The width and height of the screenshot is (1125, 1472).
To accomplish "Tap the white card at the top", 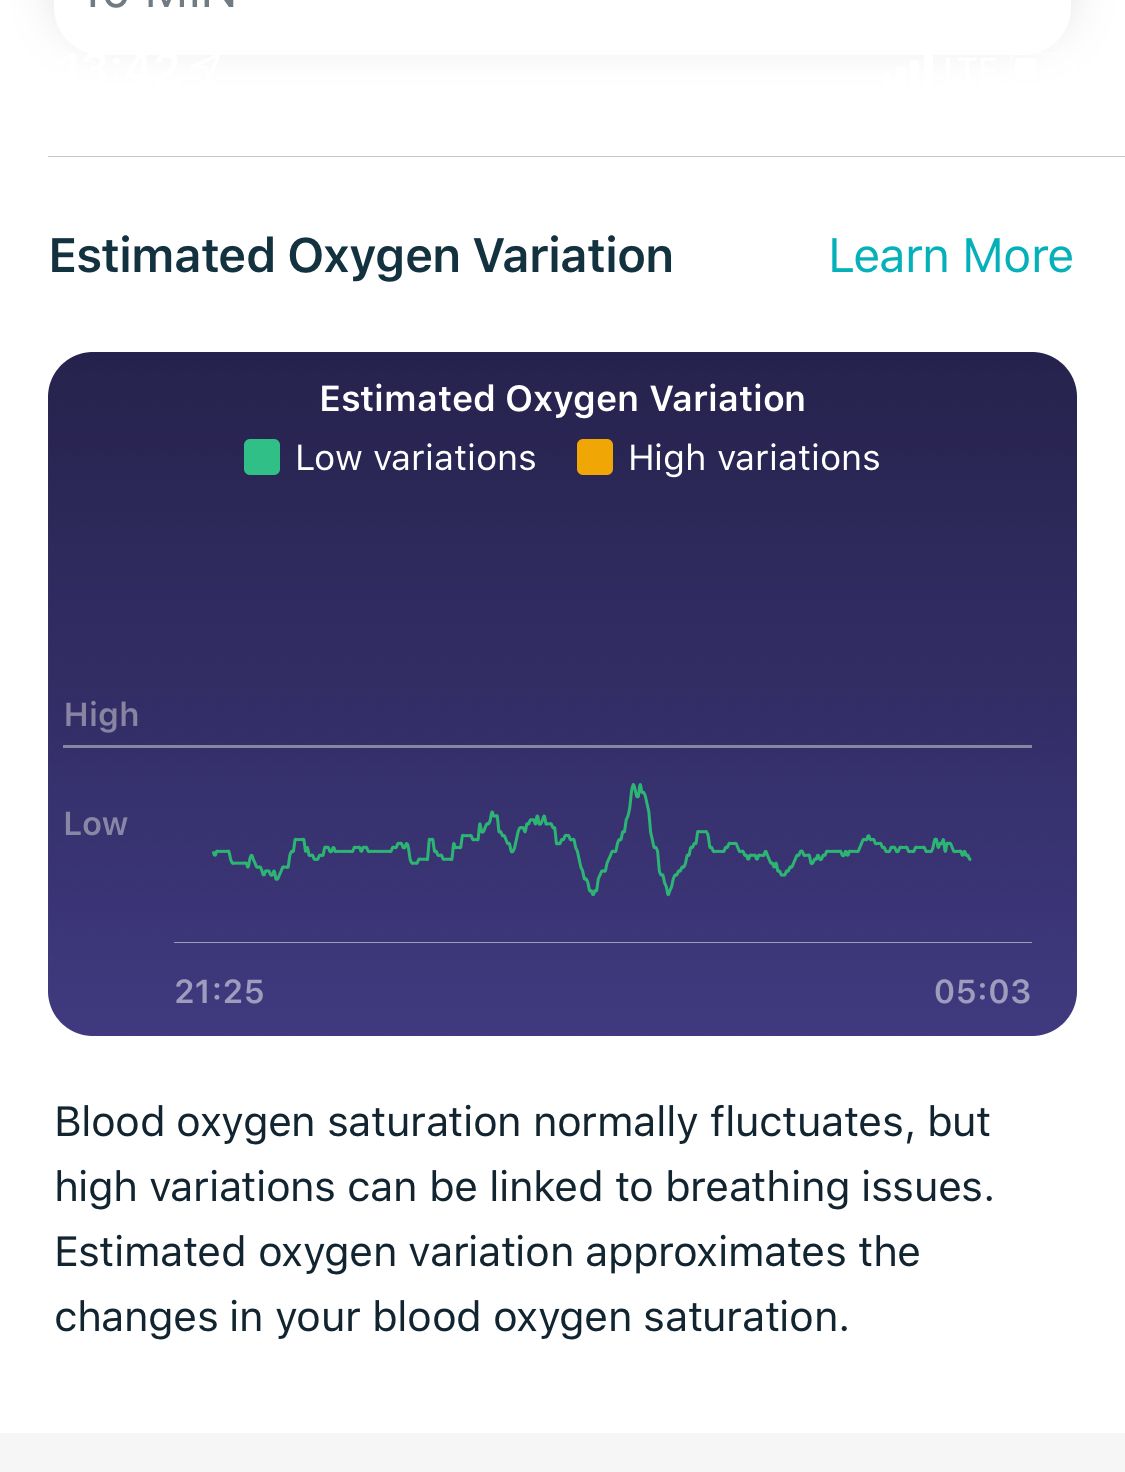I will tap(562, 25).
